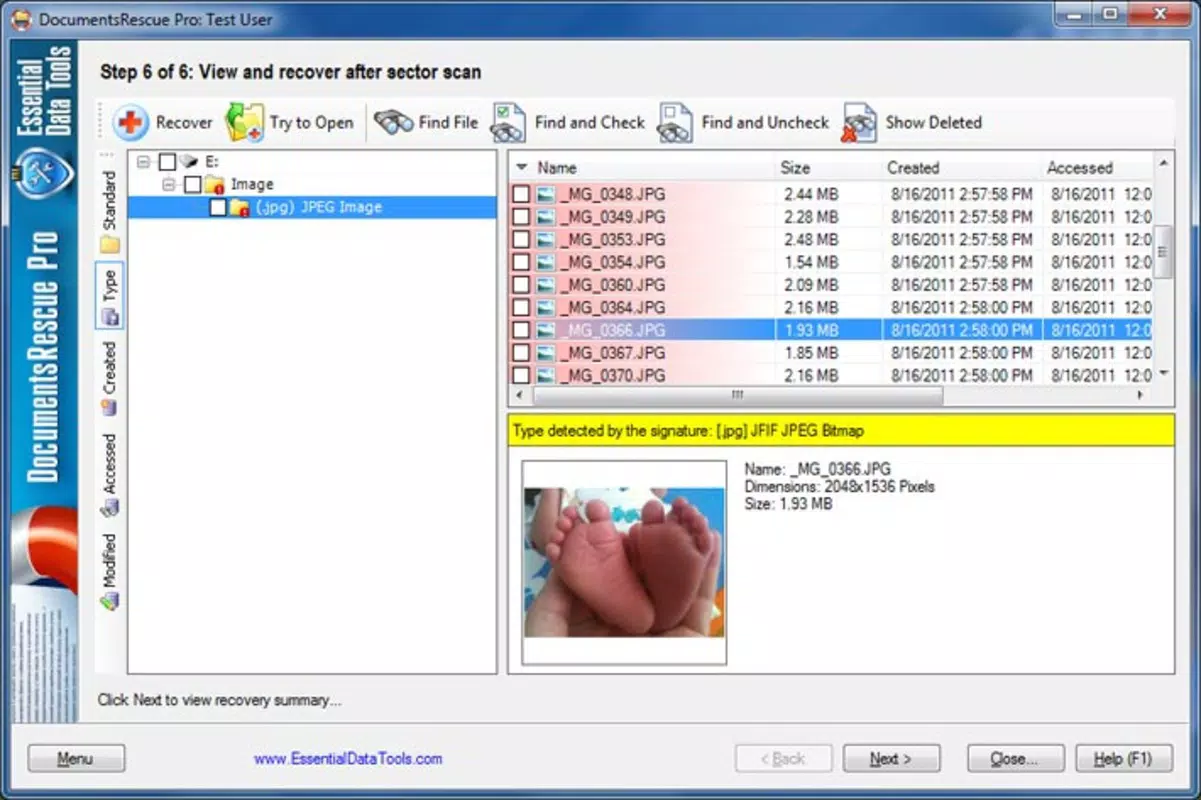Click the file icon for _MG_0367.JPG
Screen dimensions: 1201x800
[x=545, y=353]
